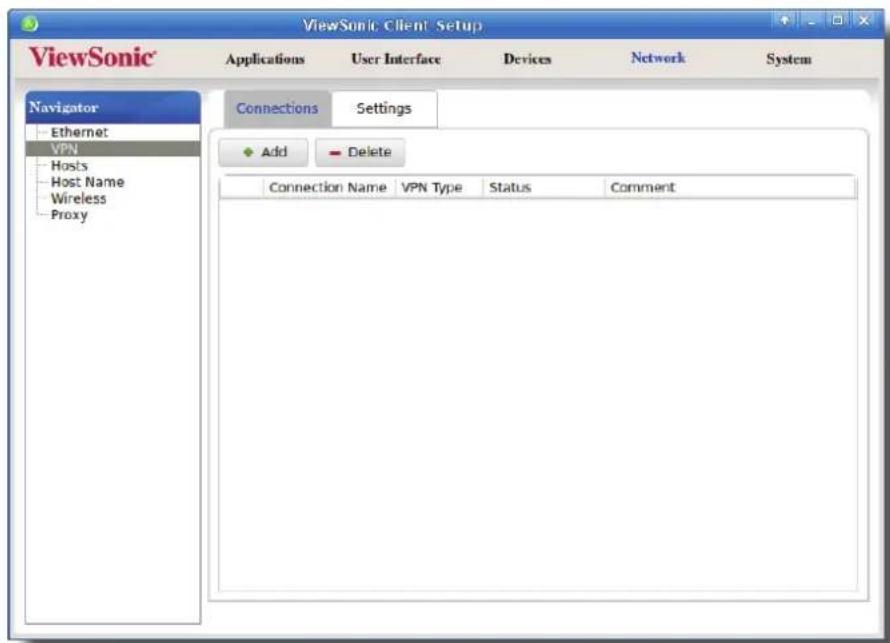
Task: Click the keep-on-top arrow window button
Action: pyautogui.click(x=785, y=21)
